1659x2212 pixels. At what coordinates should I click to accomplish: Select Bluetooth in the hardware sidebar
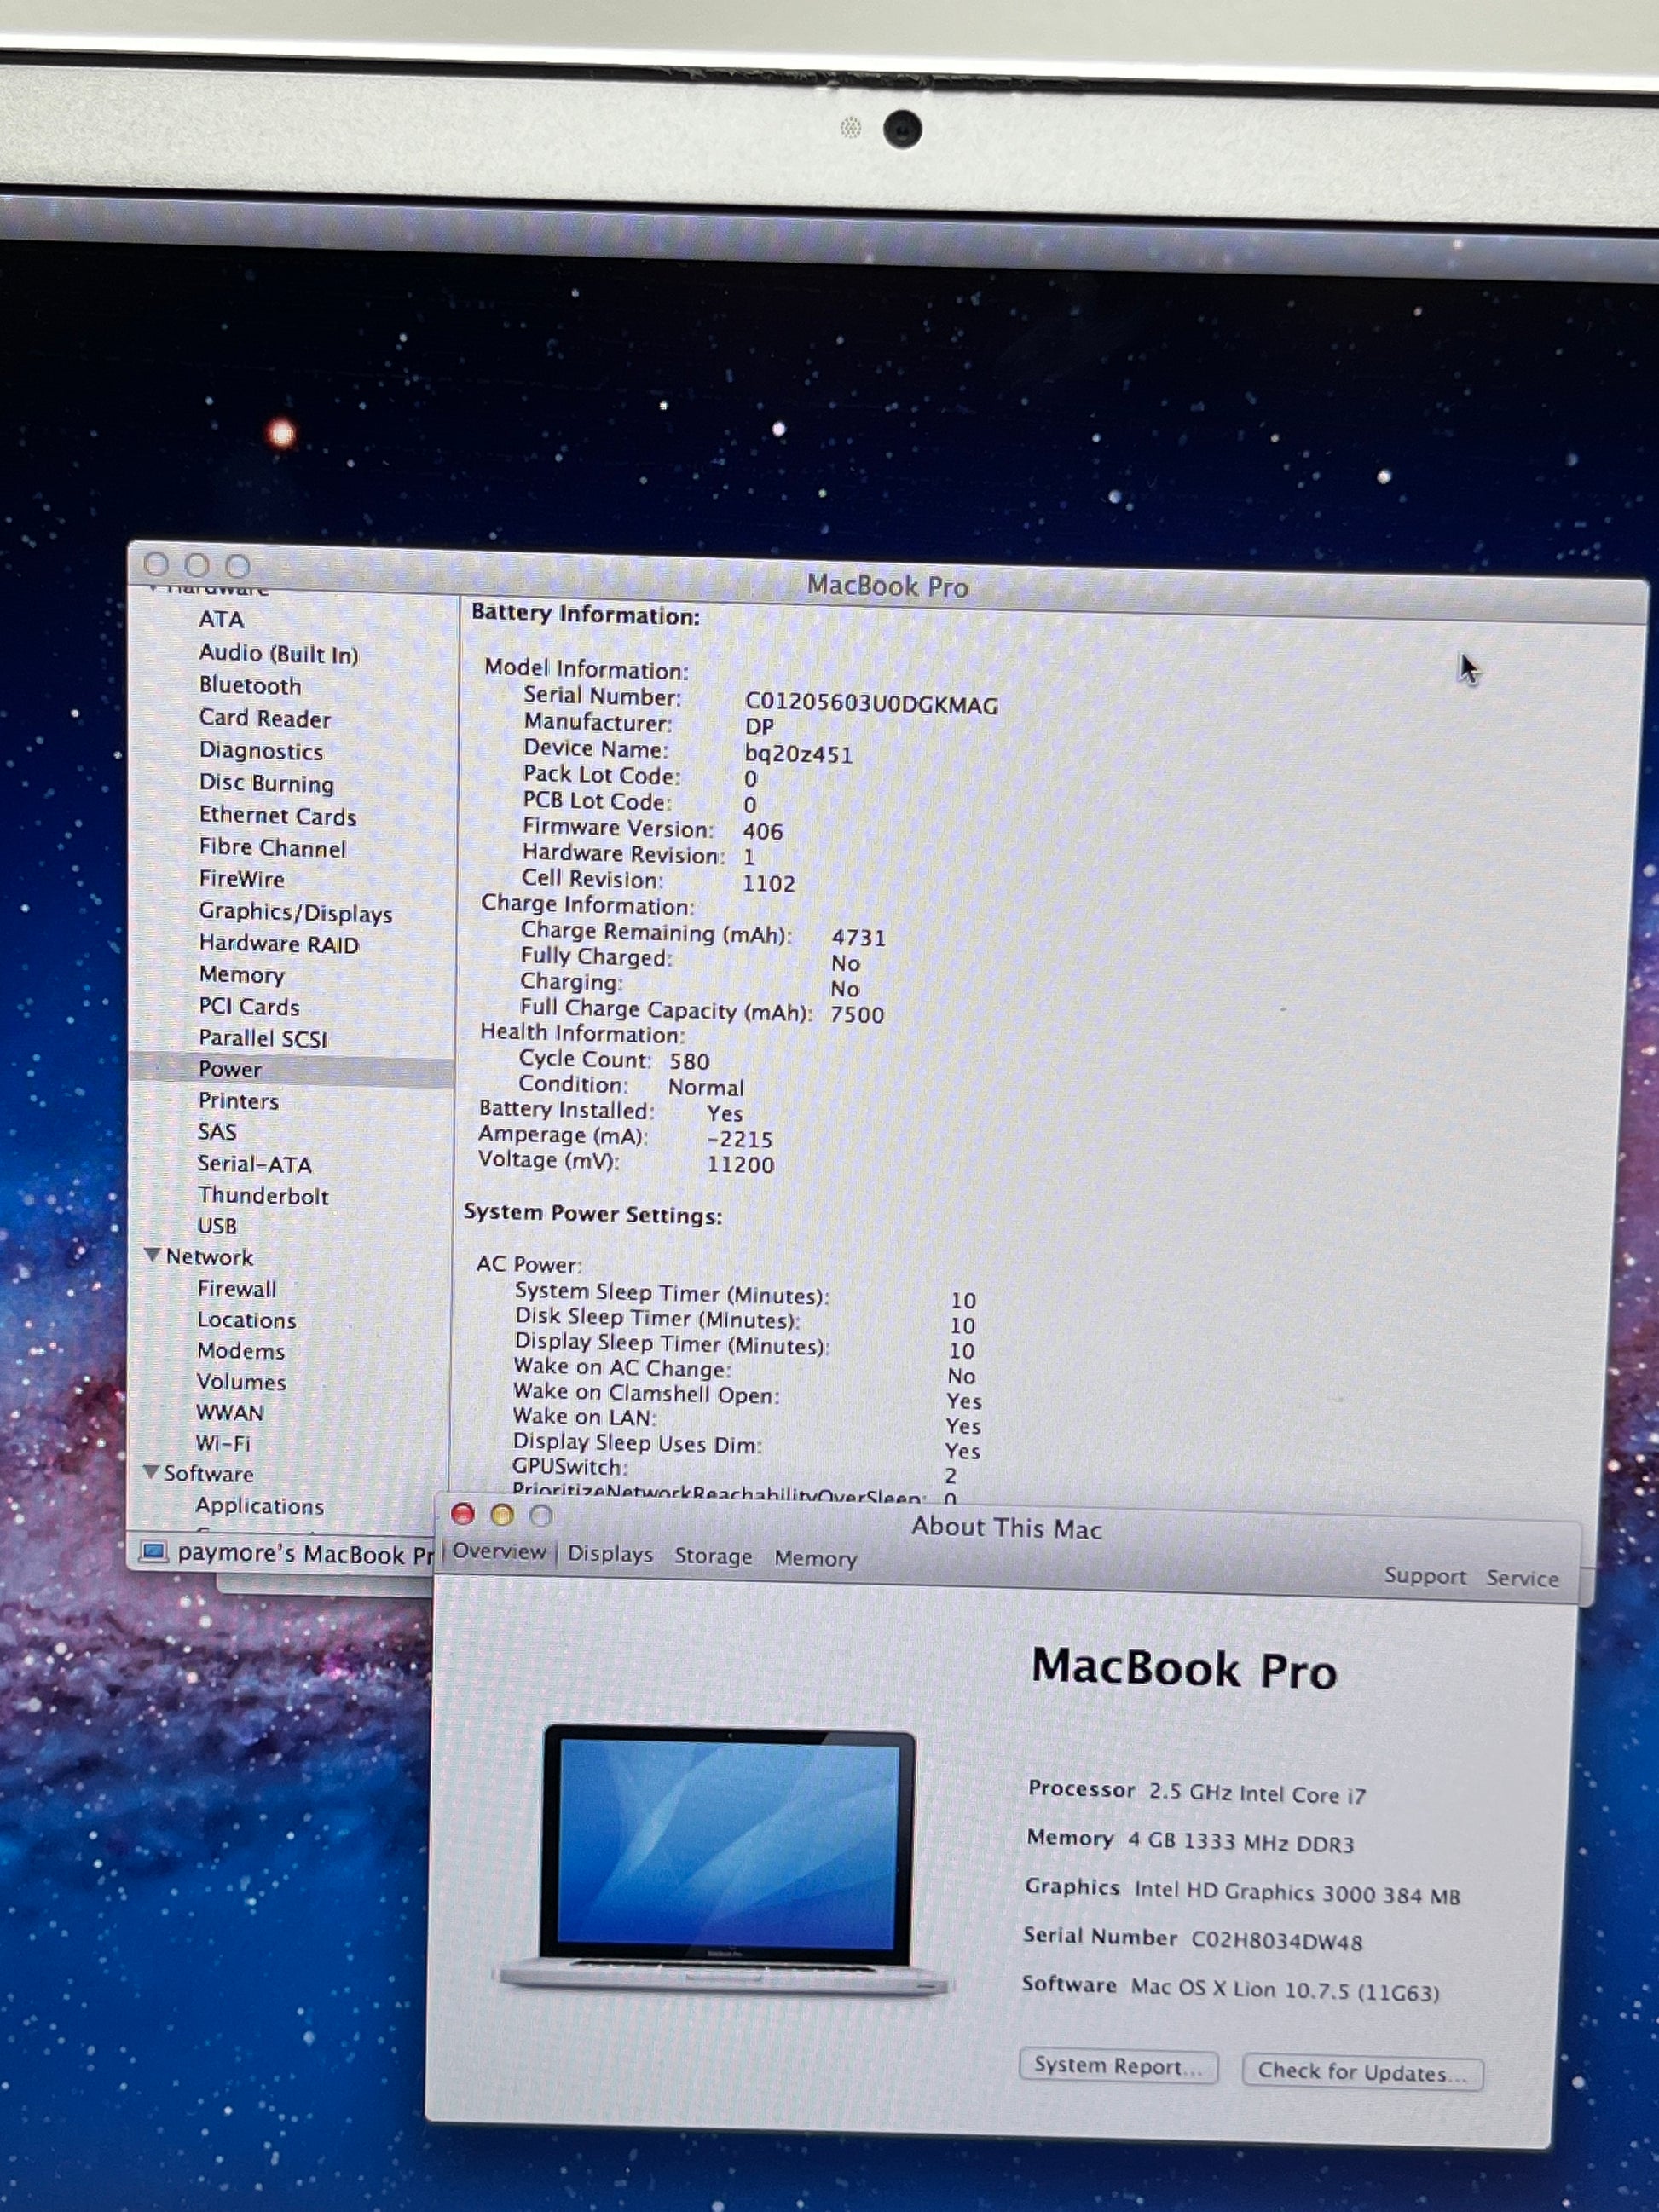coord(250,686)
